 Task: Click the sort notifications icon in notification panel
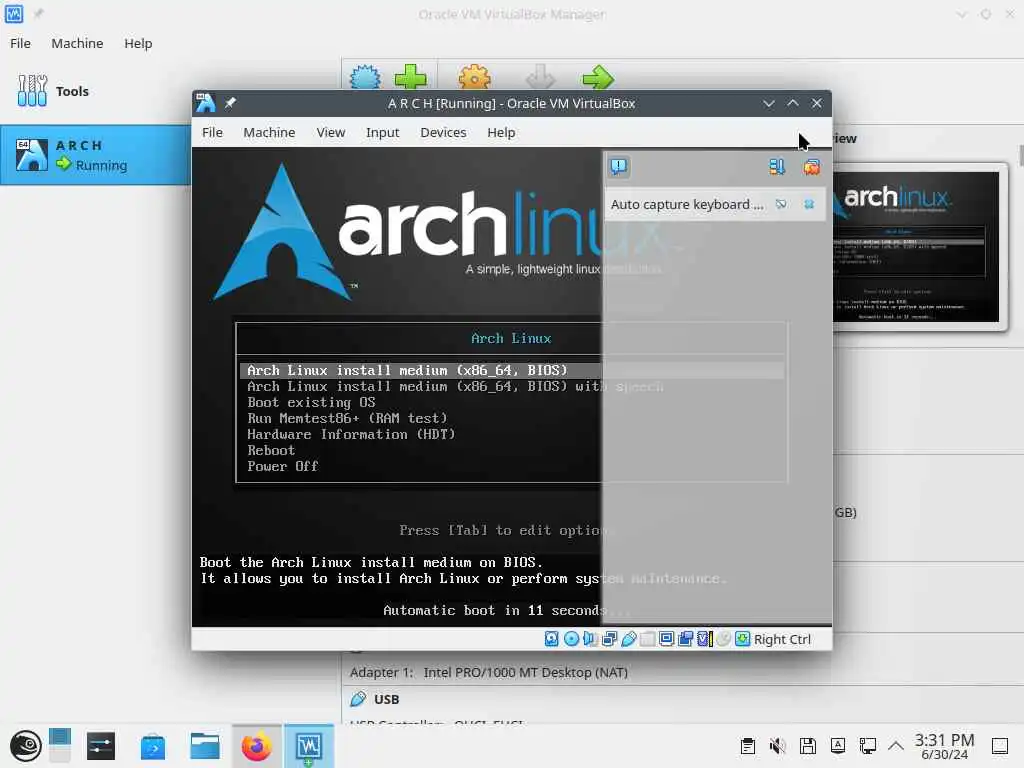click(x=776, y=167)
